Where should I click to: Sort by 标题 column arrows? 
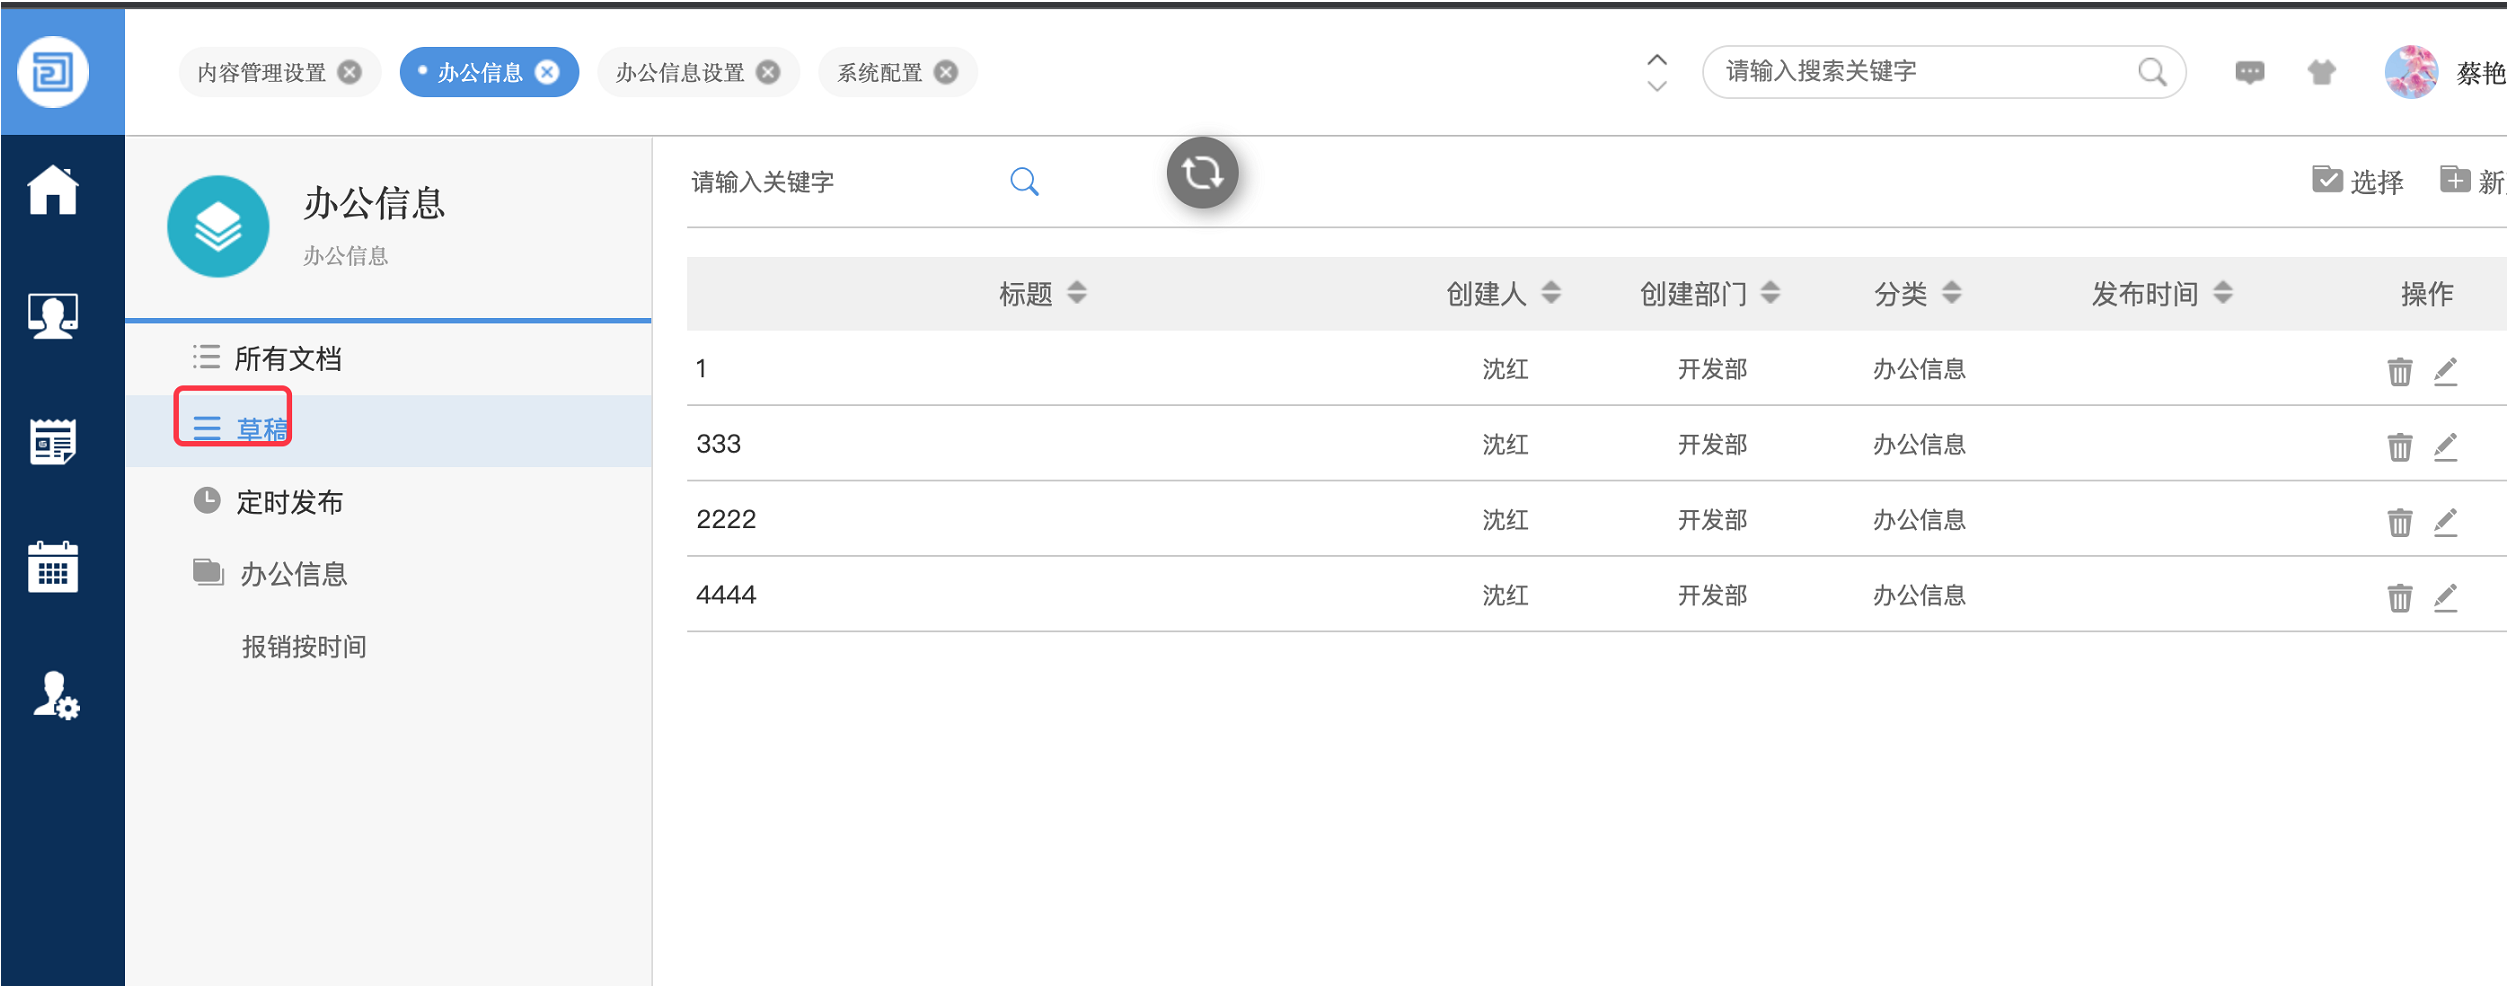click(x=1078, y=294)
